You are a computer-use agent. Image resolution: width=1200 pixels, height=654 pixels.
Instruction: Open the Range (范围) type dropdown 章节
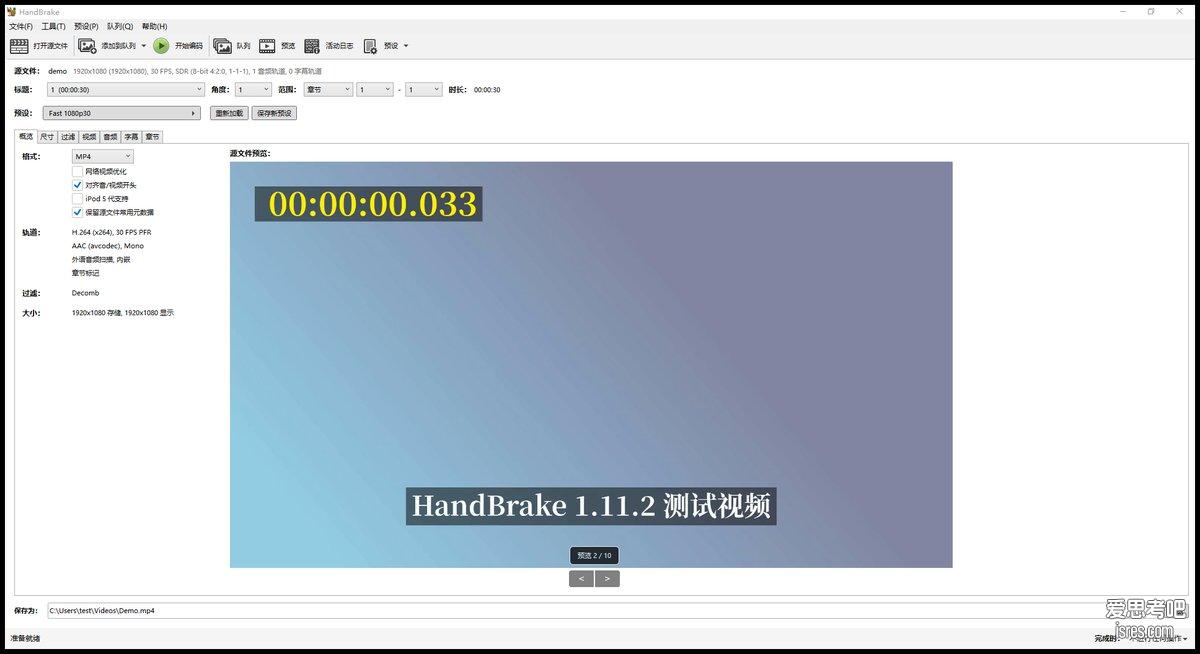click(328, 90)
